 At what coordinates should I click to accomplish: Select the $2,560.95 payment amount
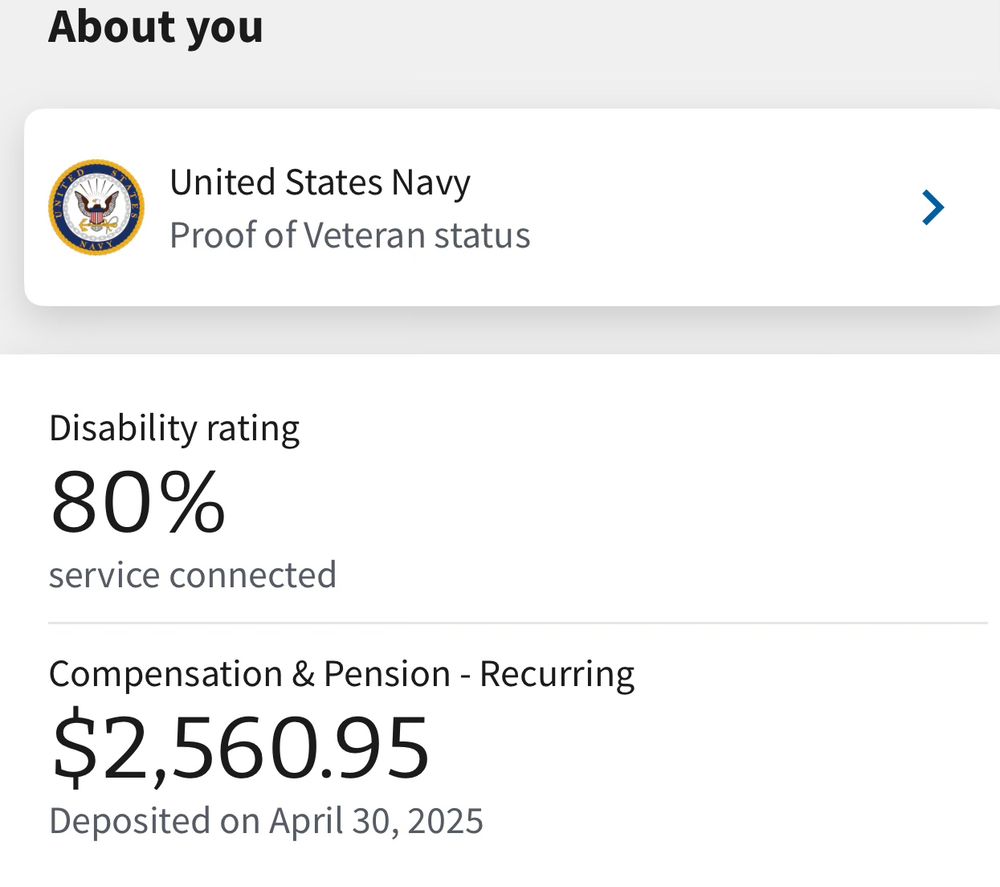point(240,747)
